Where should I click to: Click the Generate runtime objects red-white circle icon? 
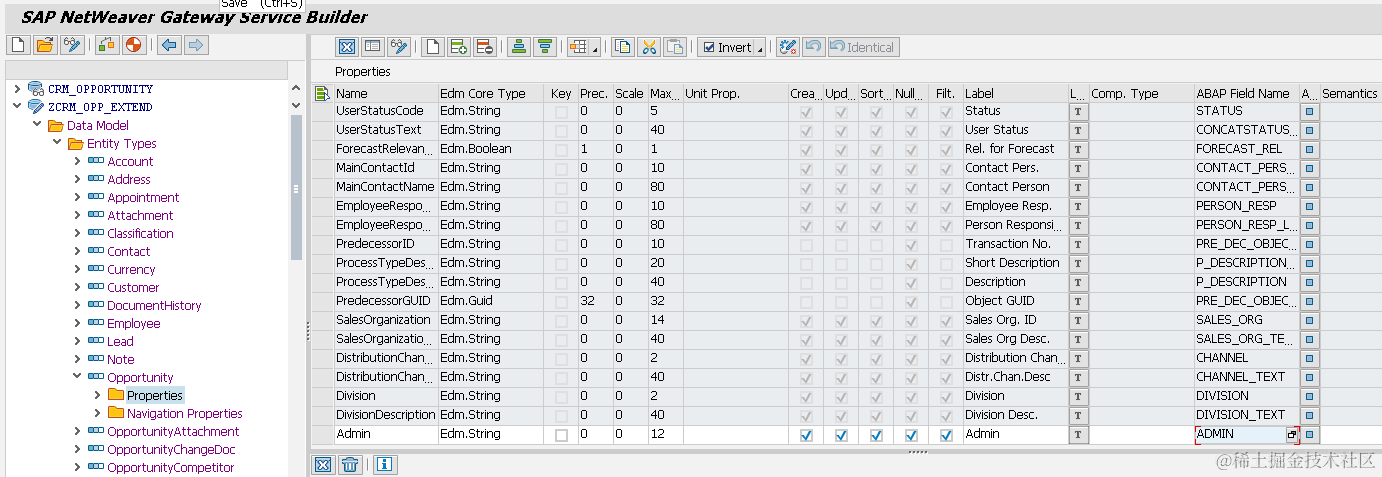[133, 45]
